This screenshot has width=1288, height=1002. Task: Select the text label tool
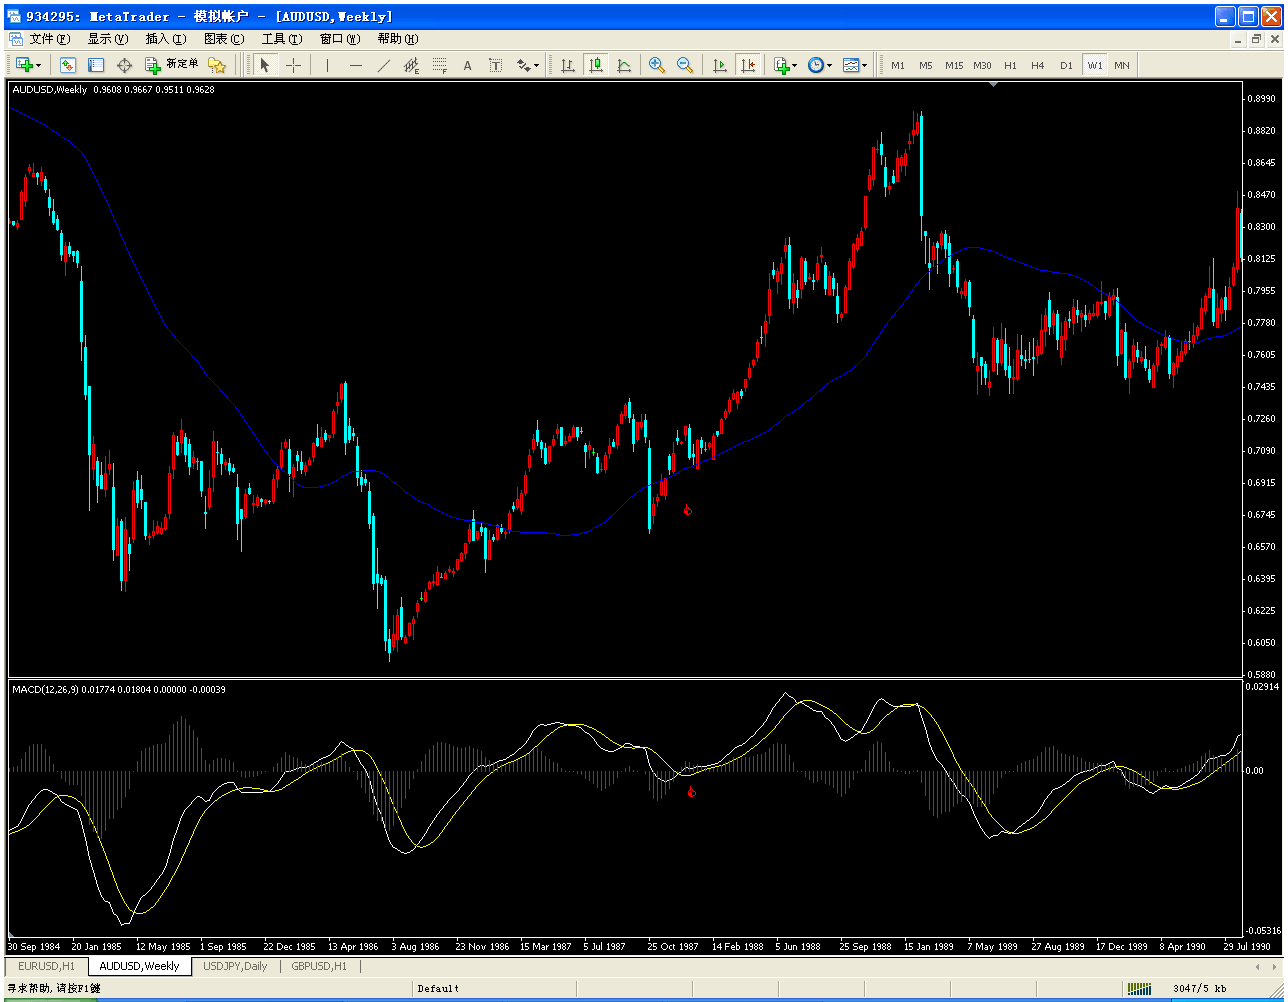[x=495, y=65]
